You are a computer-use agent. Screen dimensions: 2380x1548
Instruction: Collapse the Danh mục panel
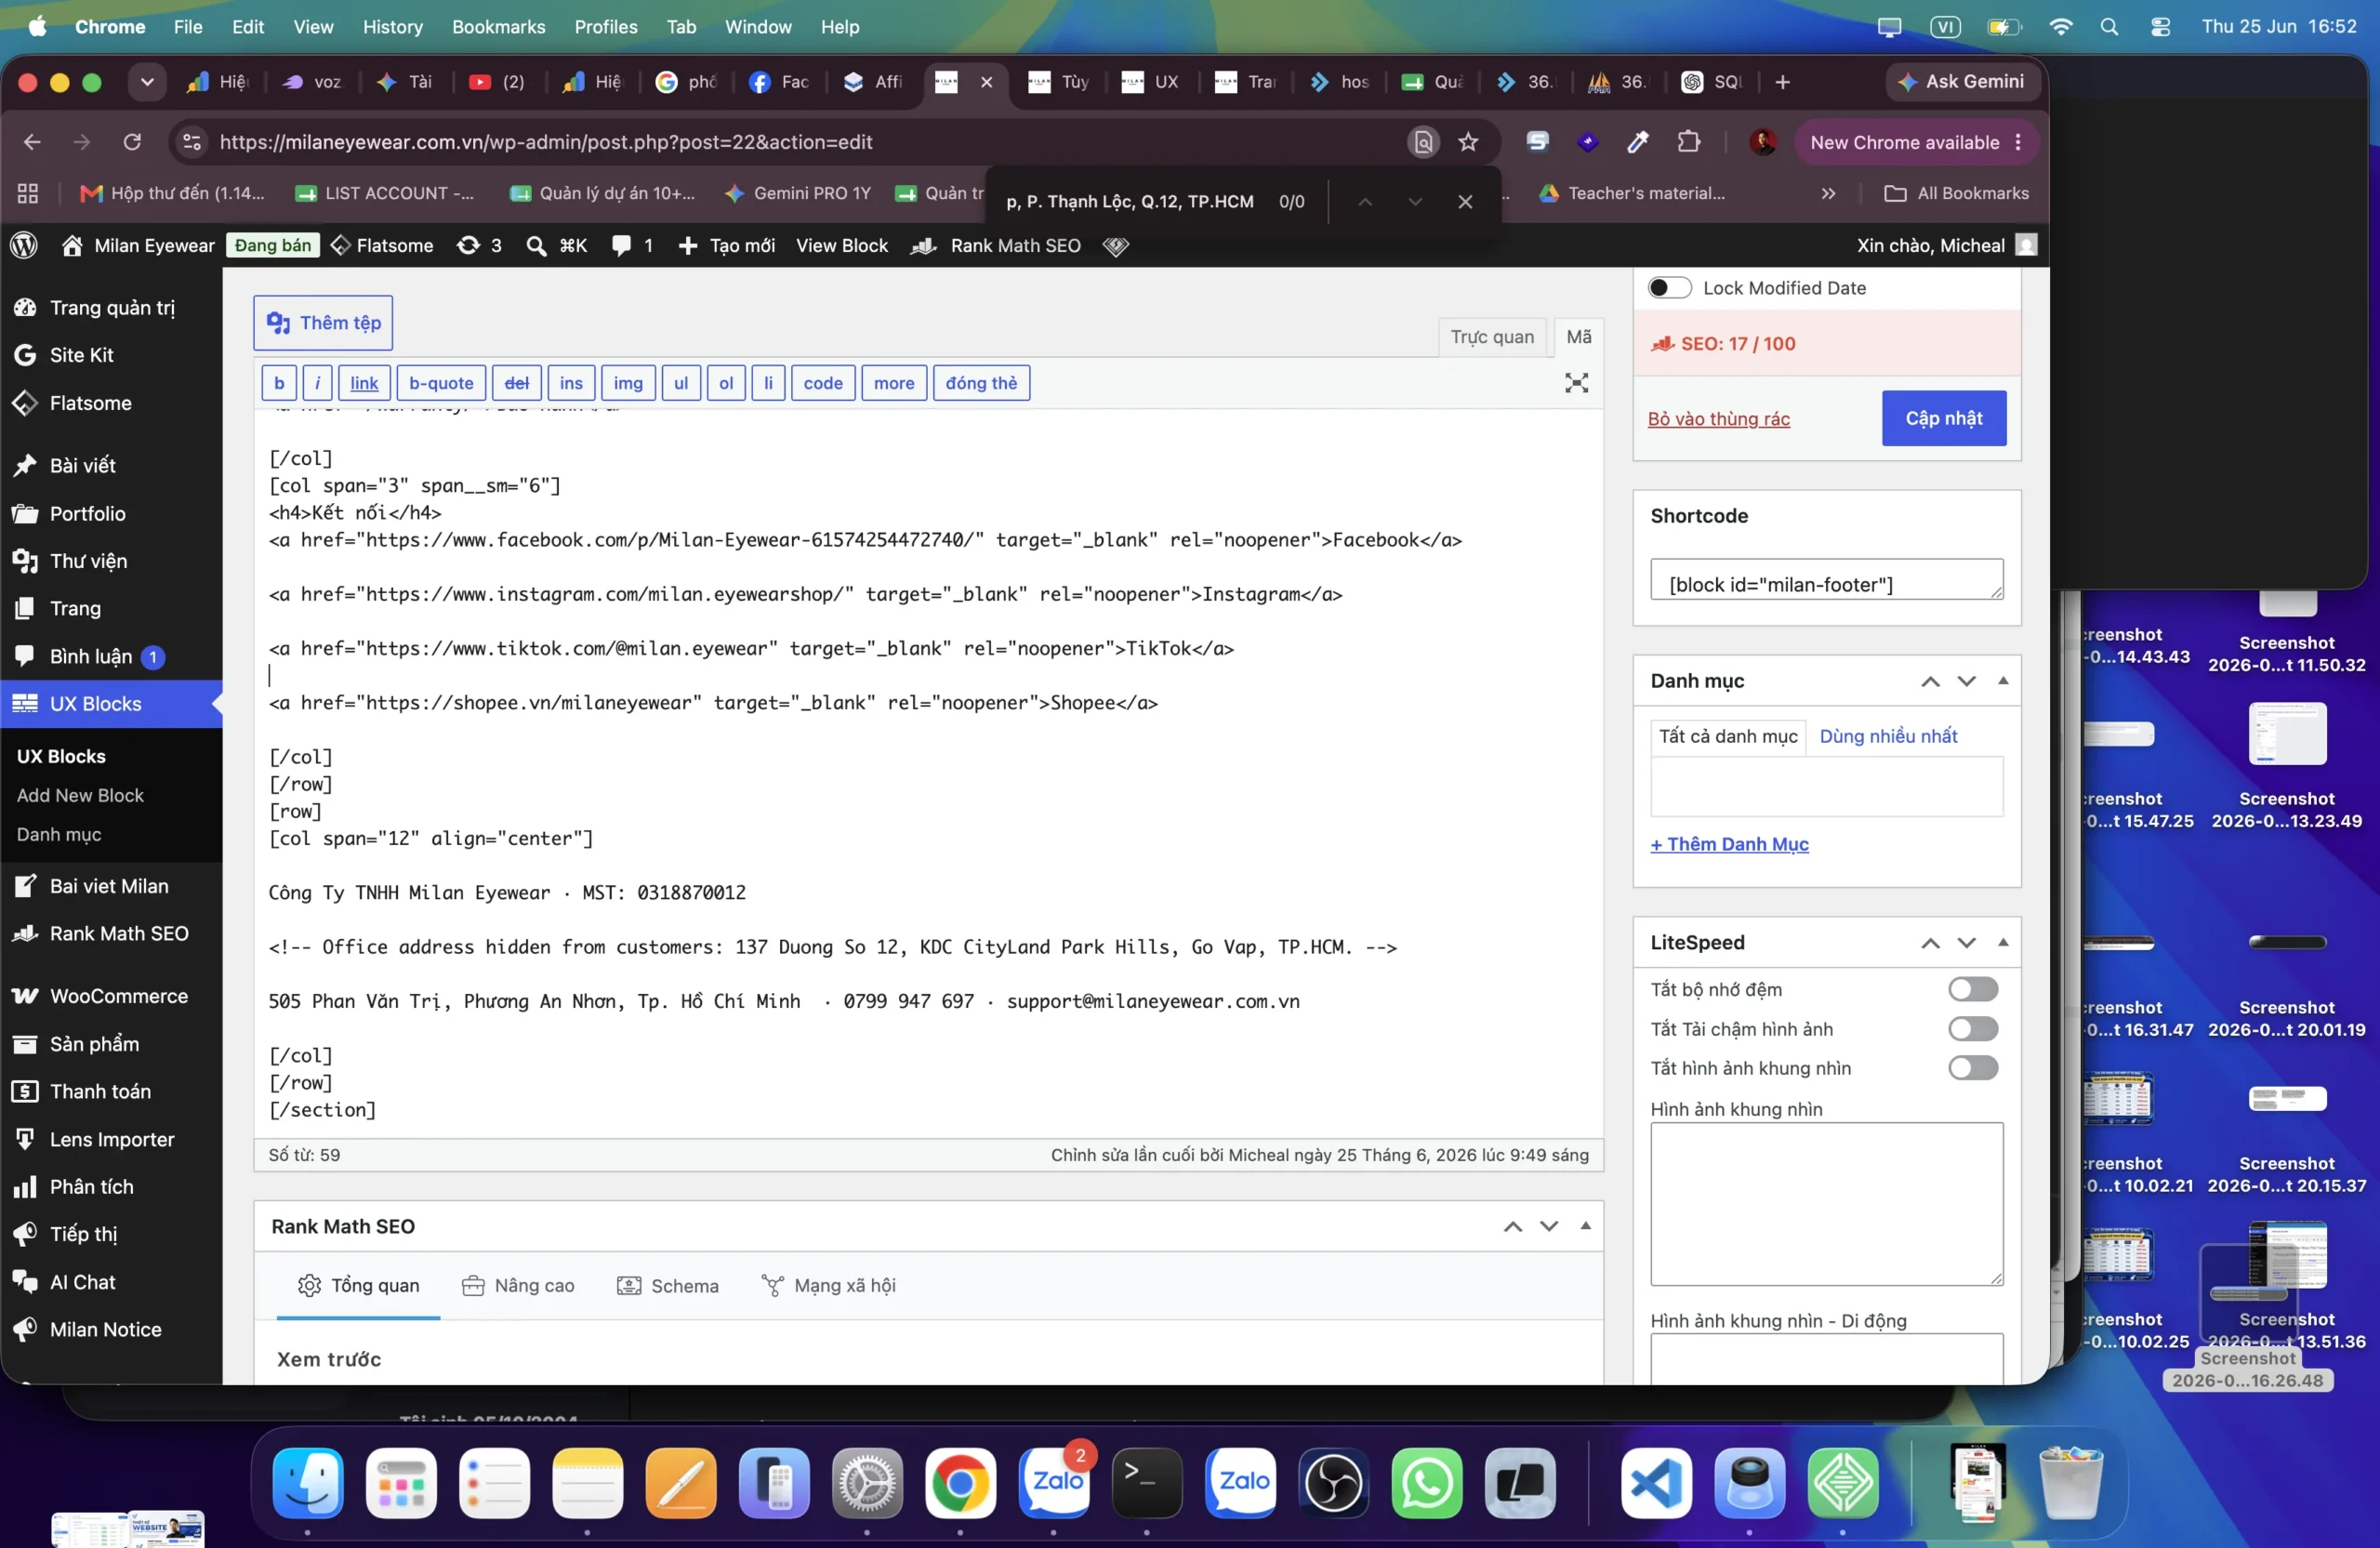tap(2002, 681)
